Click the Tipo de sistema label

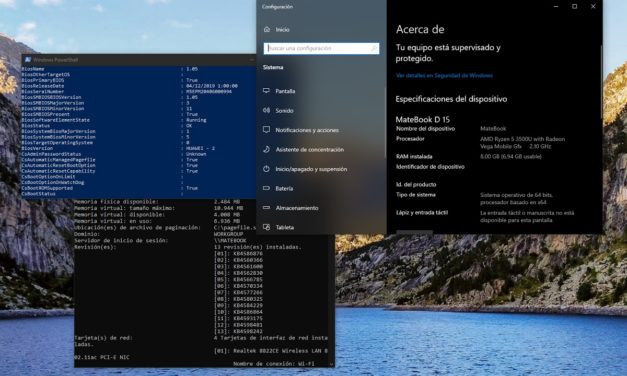coord(415,195)
